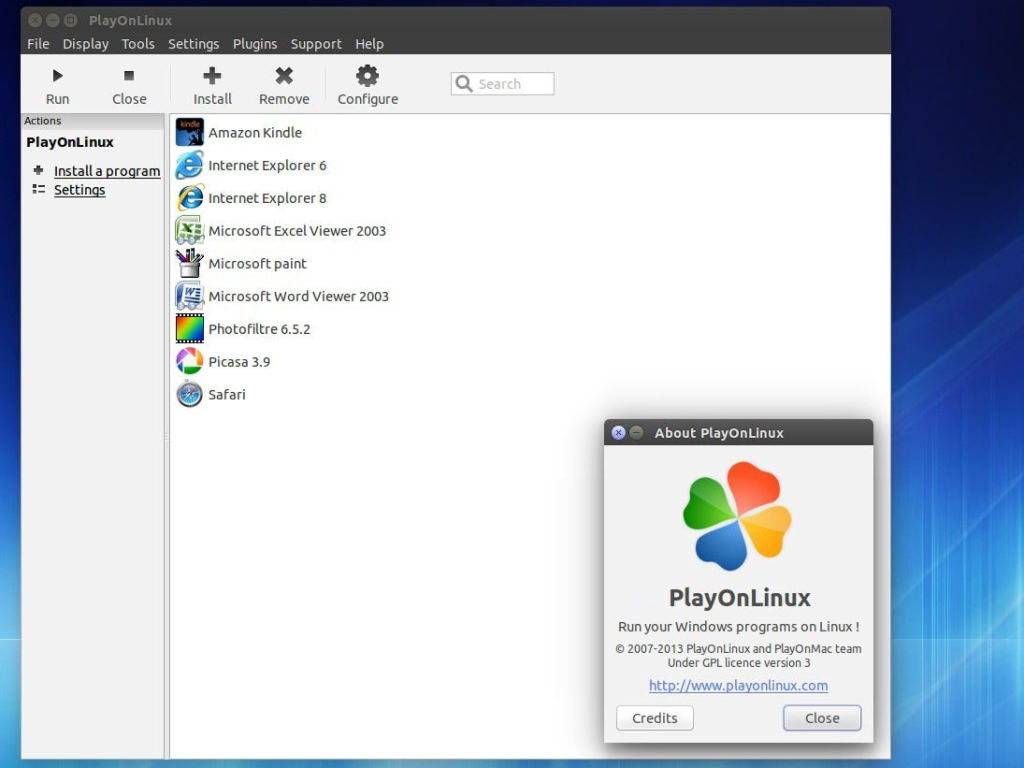
Task: Click the PlayOnLinux clover logo
Action: click(738, 516)
